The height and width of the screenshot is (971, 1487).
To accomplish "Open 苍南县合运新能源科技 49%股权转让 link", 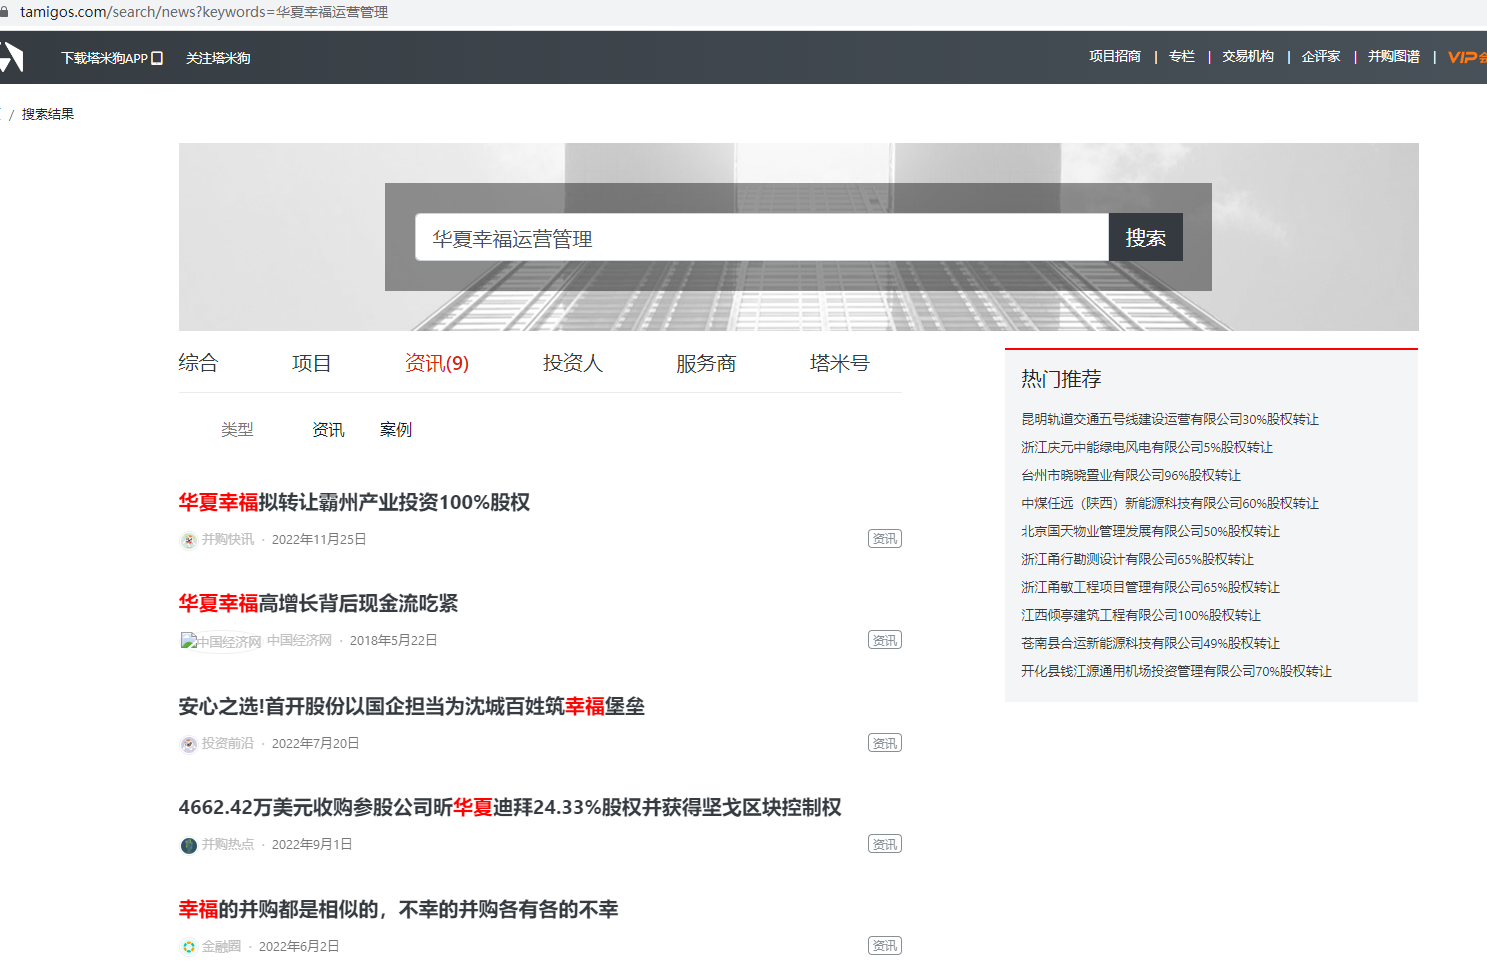I will pos(1150,643).
